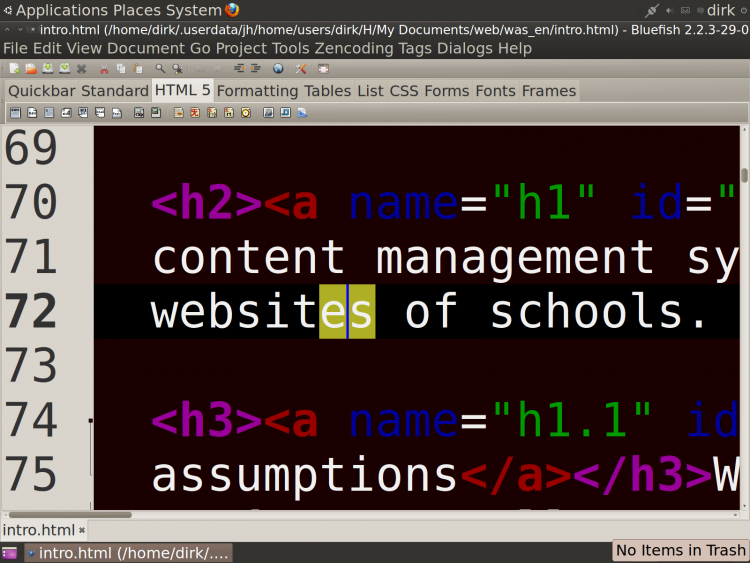Viewport: 750px width, 563px height.
Task: Click the intro.html taskbar window button
Action: 129,553
